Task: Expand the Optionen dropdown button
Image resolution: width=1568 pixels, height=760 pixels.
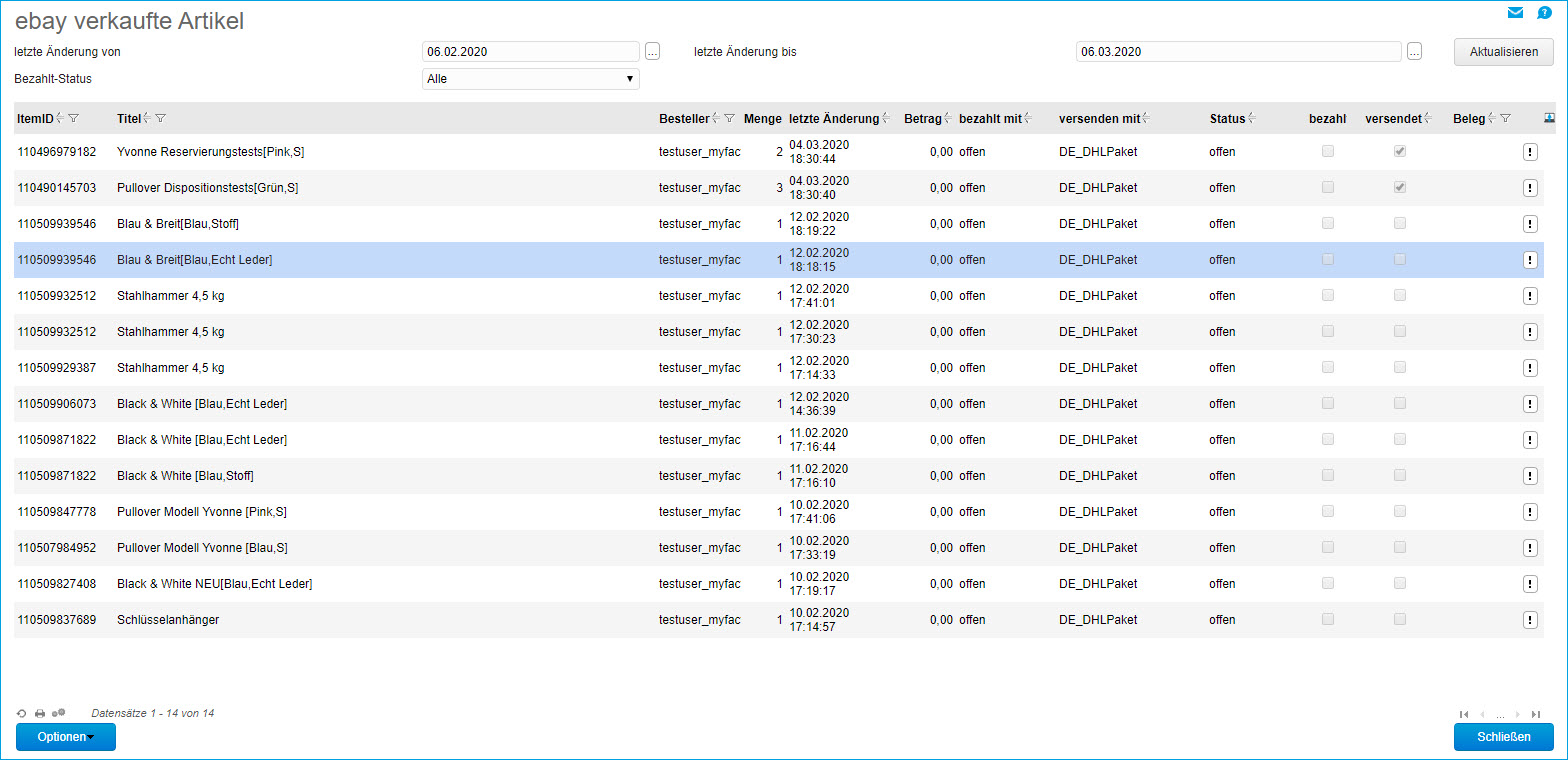Action: 66,737
